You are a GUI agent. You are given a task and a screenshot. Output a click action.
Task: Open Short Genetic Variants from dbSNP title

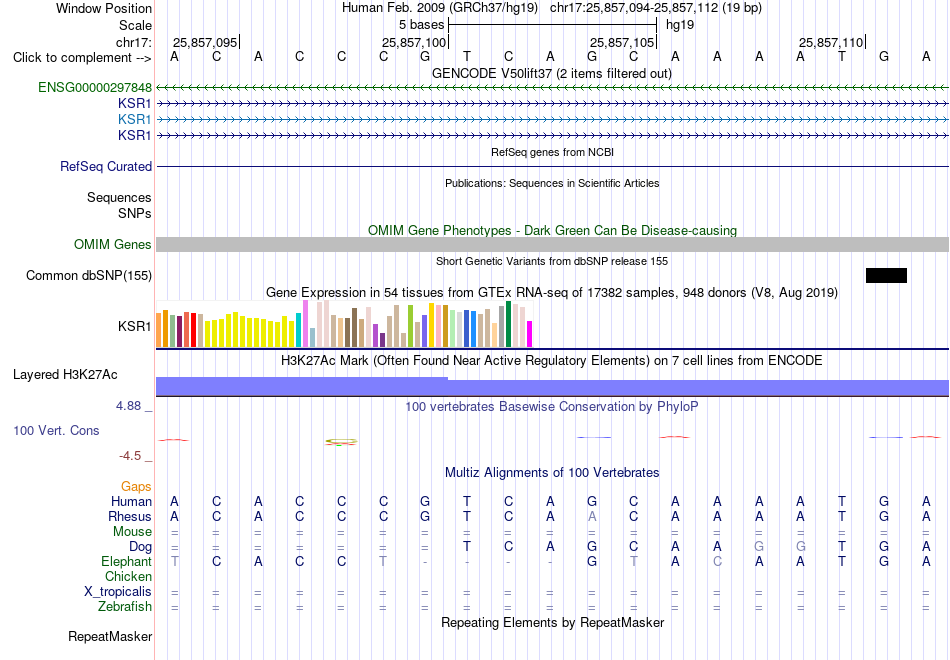552,261
